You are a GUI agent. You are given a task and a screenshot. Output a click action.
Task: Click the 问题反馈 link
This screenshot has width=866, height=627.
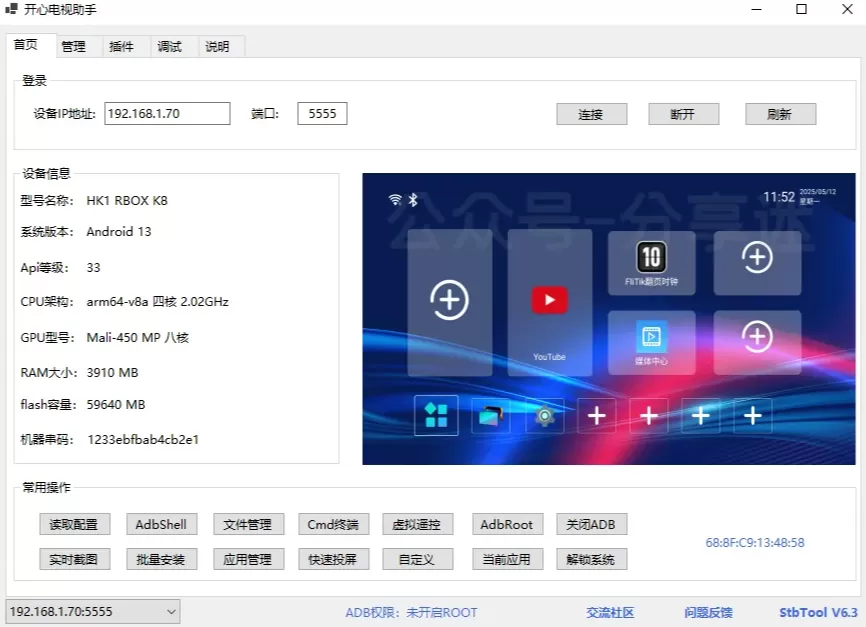pyautogui.click(x=708, y=612)
